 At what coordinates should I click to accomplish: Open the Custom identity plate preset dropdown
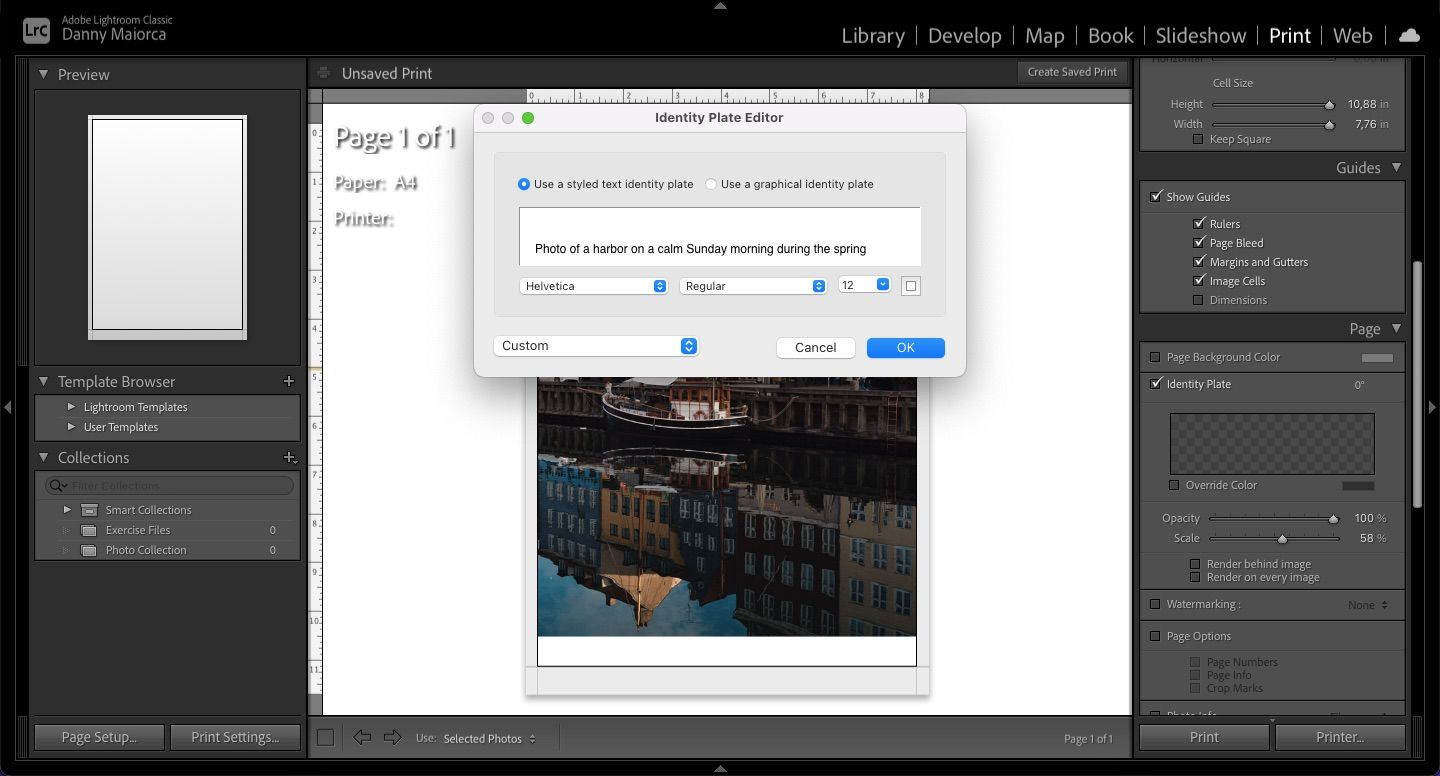(x=596, y=346)
